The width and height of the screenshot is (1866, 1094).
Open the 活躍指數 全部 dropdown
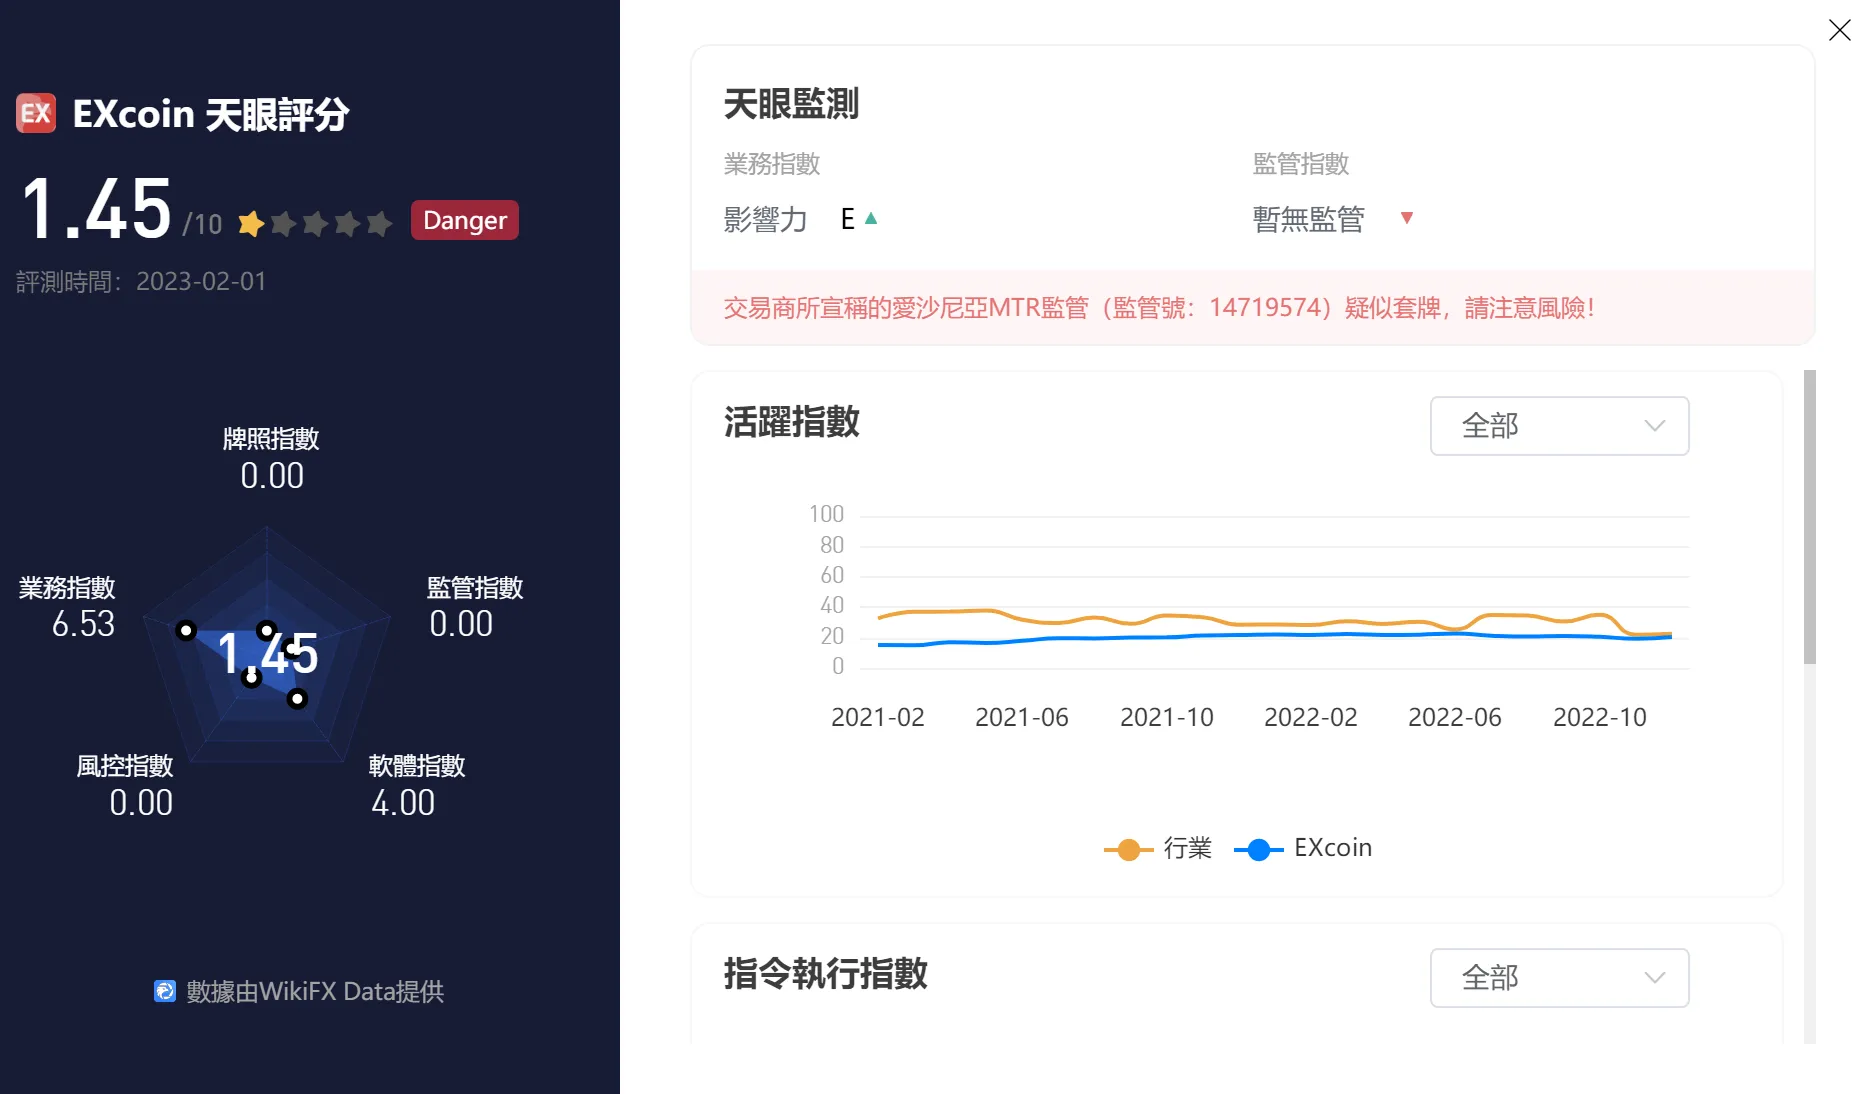tap(1559, 426)
